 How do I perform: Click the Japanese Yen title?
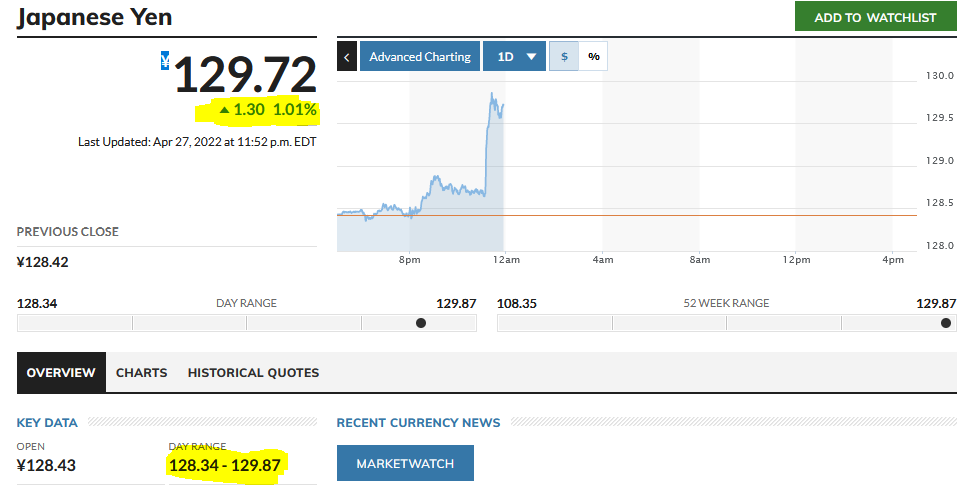coord(95,17)
